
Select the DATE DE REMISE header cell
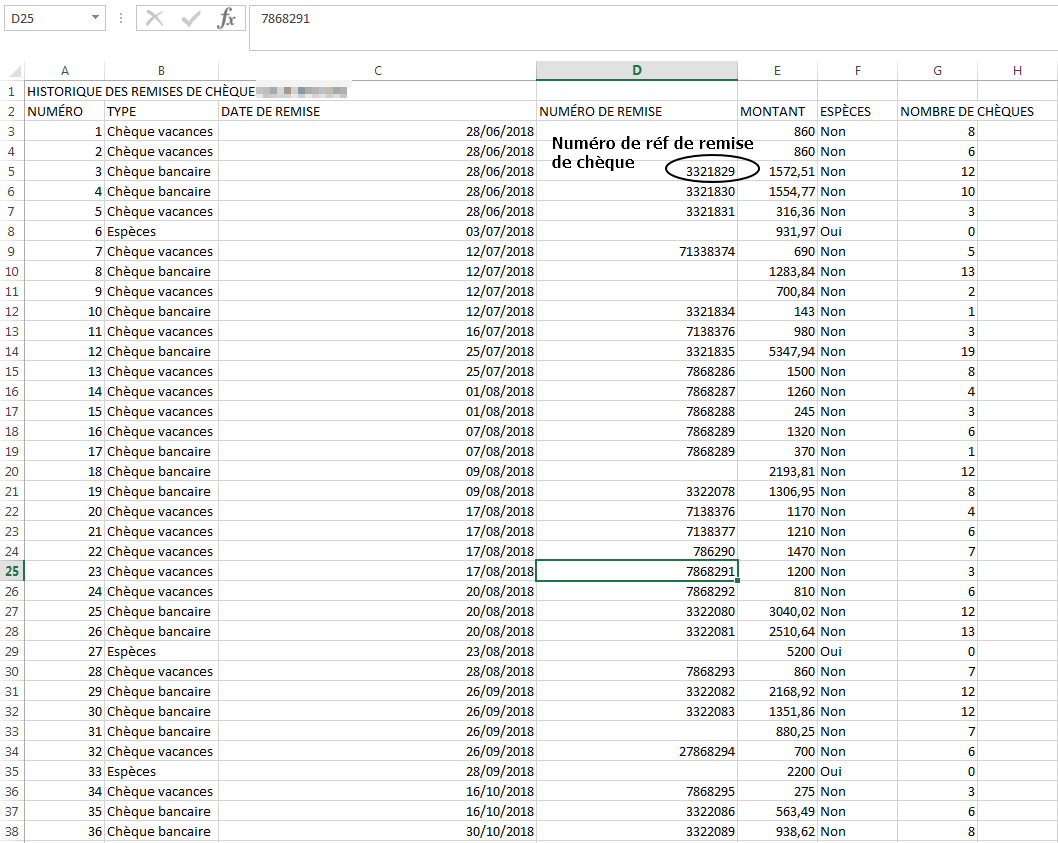[377, 111]
